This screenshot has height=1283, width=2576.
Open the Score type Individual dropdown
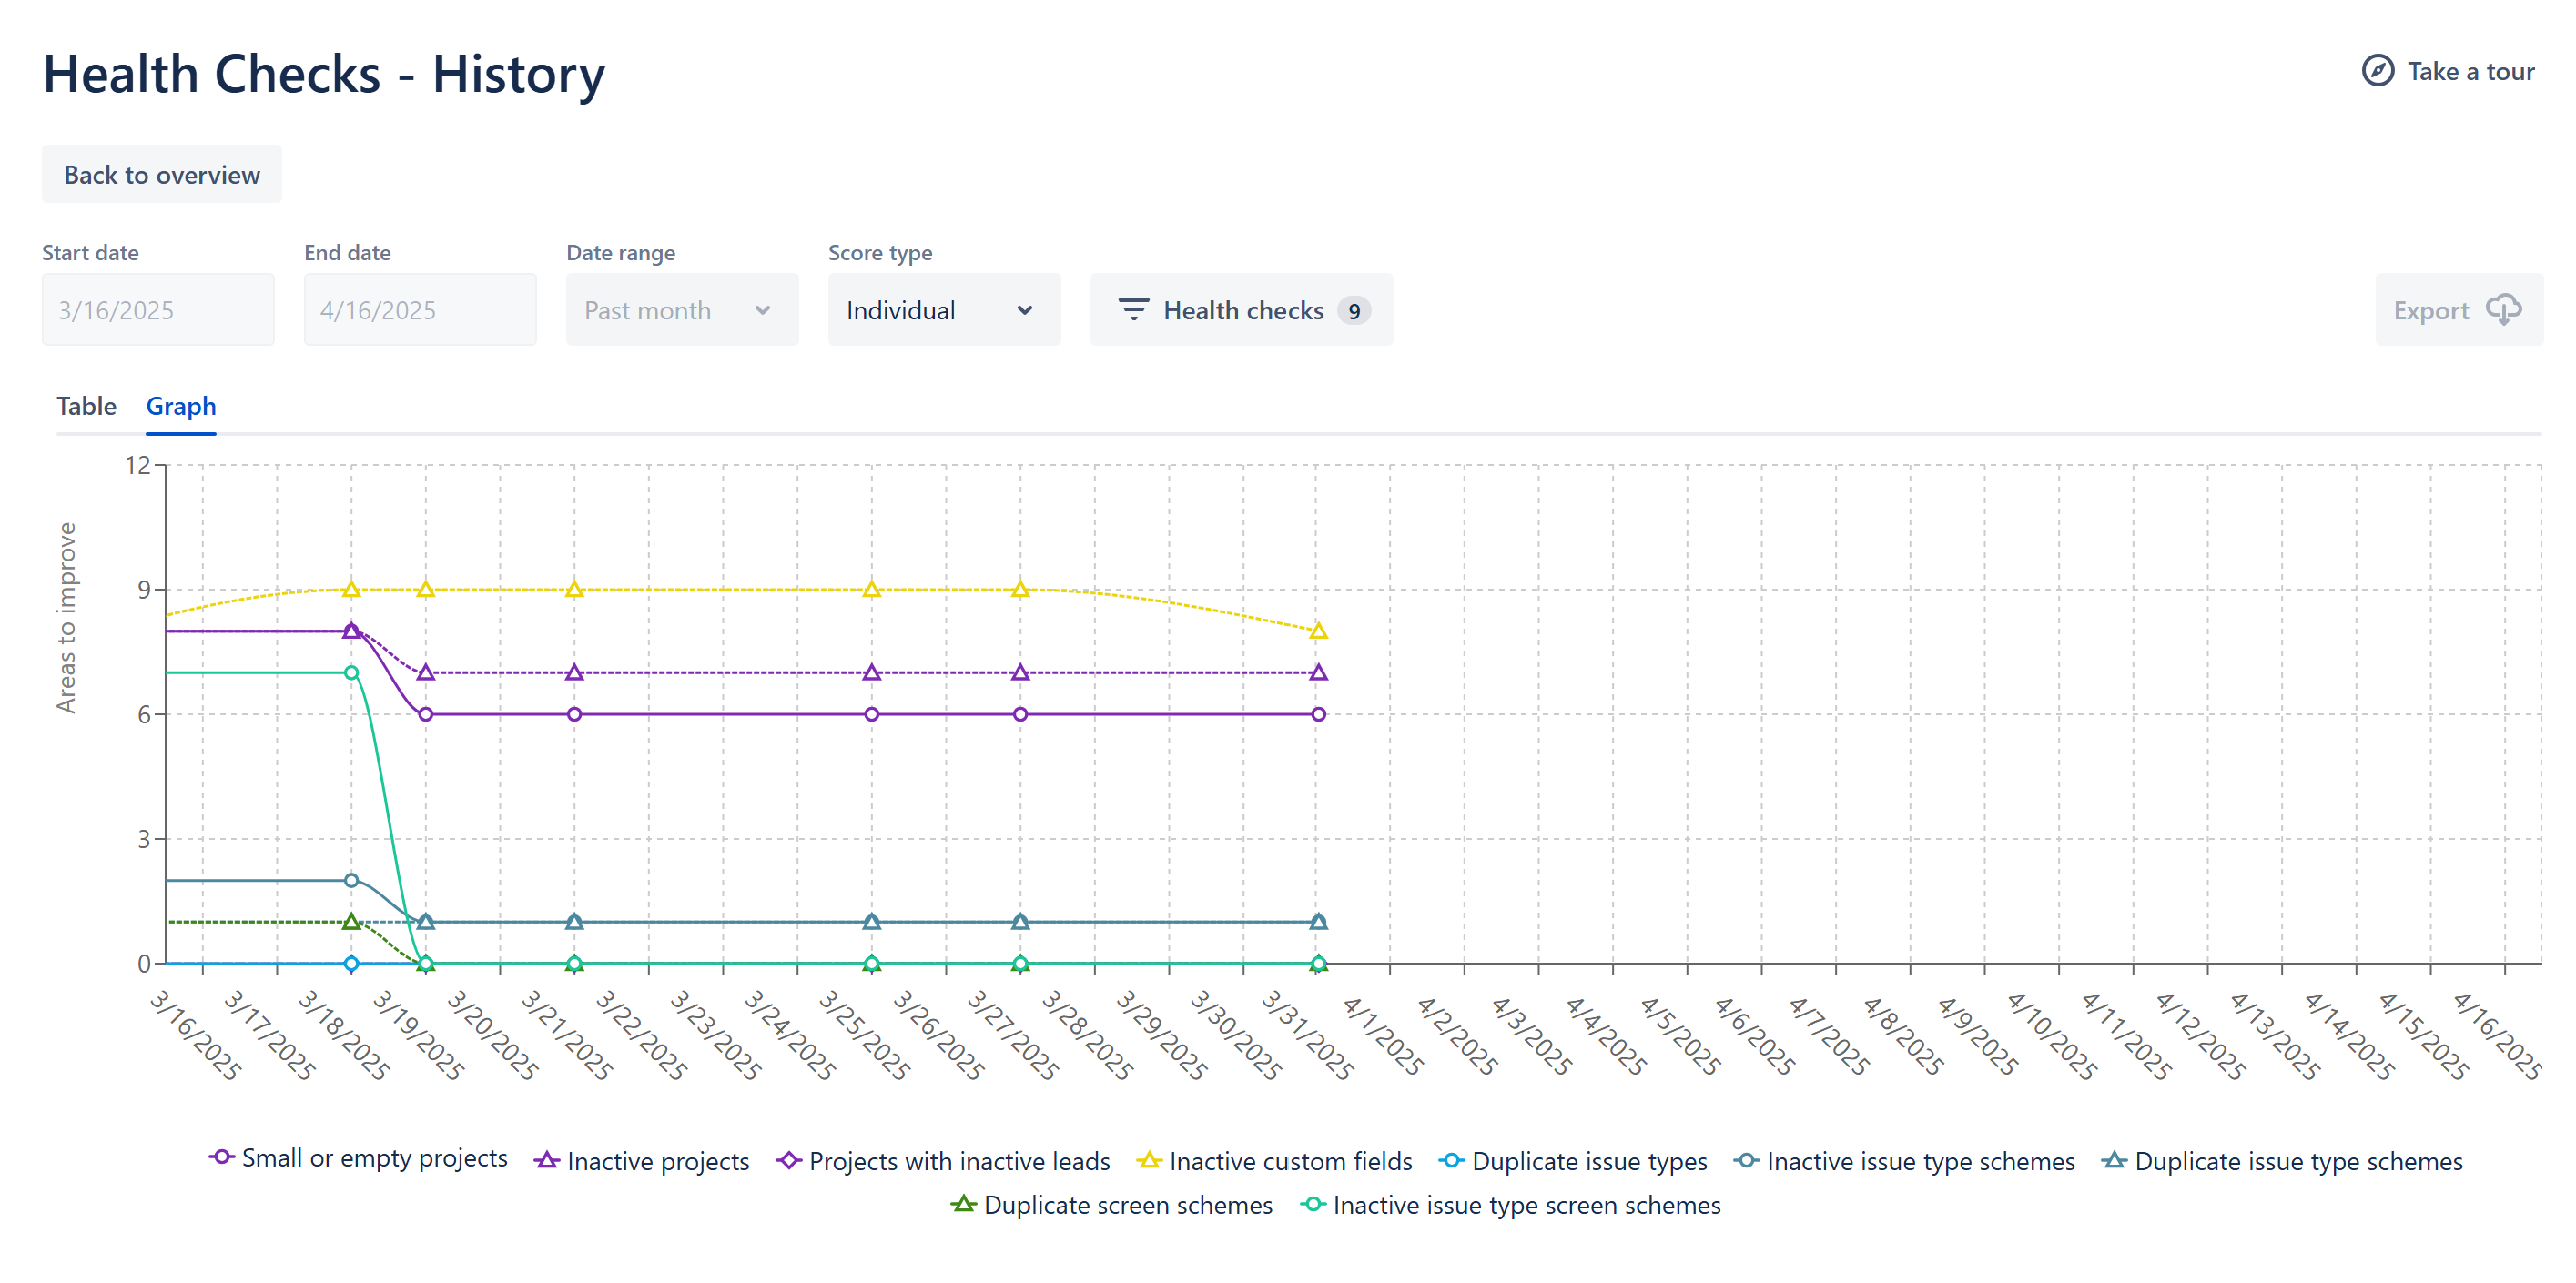tap(943, 310)
